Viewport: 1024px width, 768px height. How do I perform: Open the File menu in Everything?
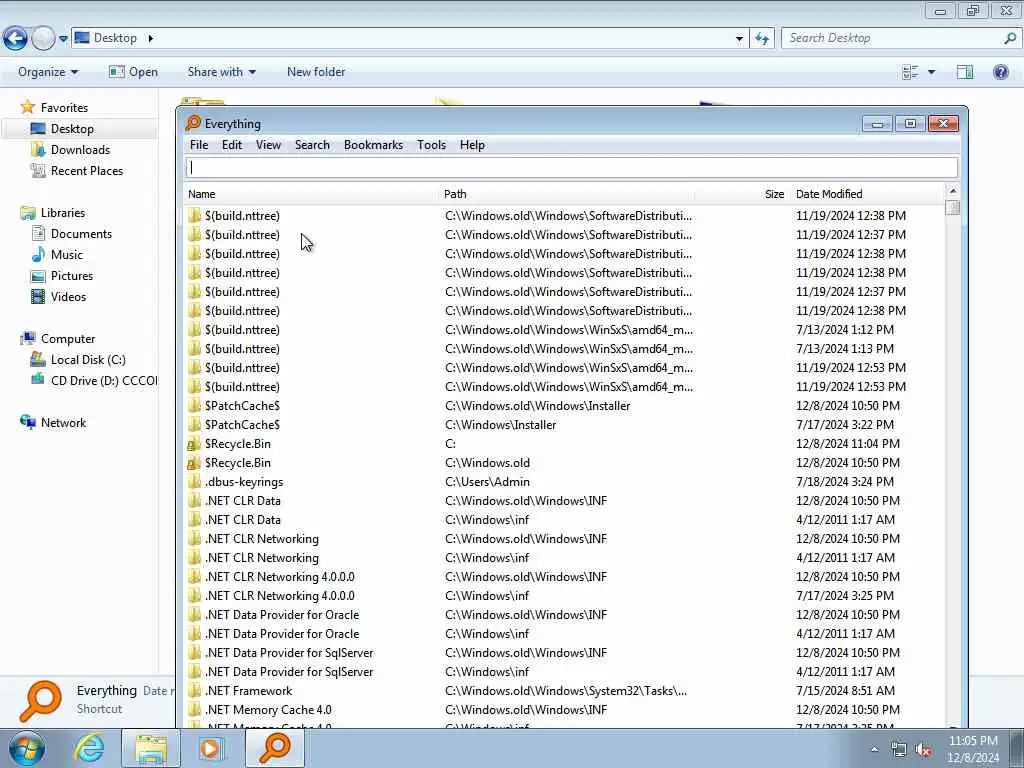point(199,145)
